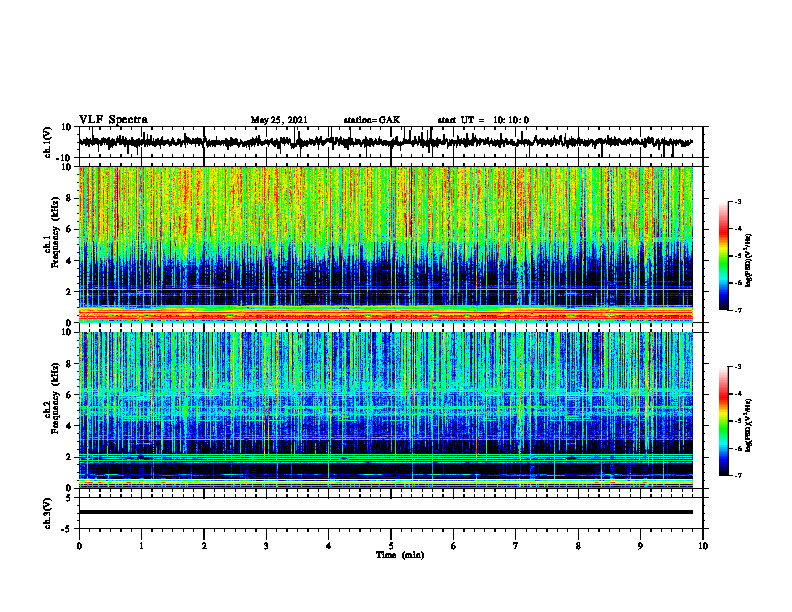The width and height of the screenshot is (792, 612).
Task: Click time axis tick label "1"
Action: click(x=141, y=546)
